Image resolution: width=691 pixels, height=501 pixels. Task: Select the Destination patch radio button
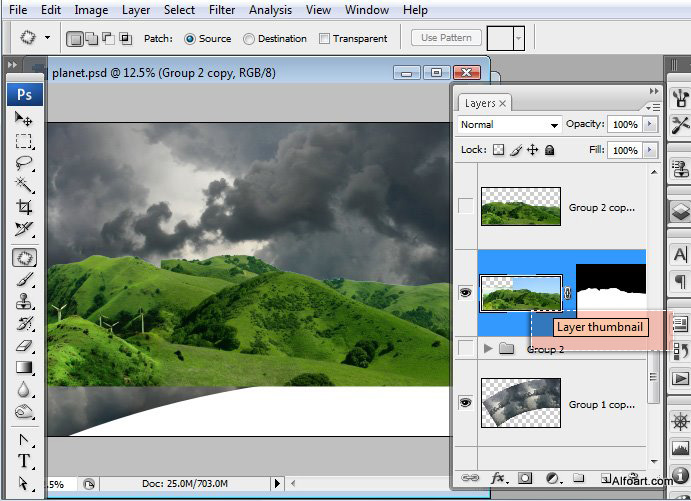pos(249,39)
